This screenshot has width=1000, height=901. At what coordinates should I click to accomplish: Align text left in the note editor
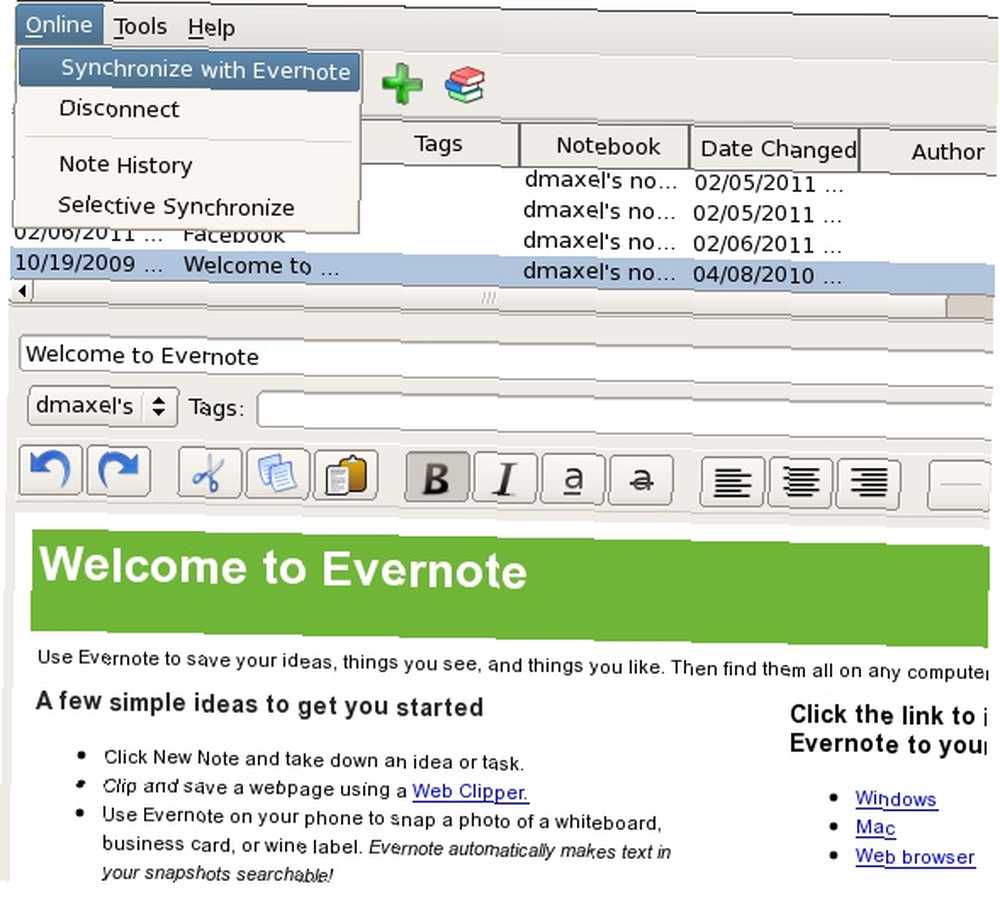[732, 482]
